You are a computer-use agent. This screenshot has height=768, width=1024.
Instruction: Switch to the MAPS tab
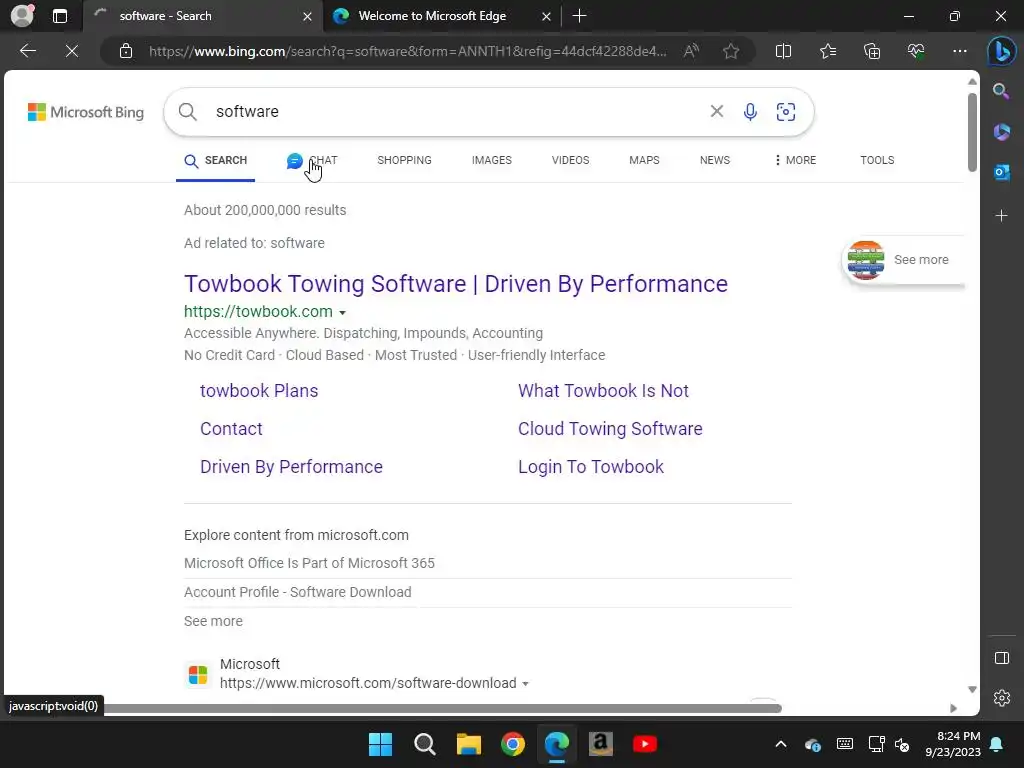[x=644, y=160]
